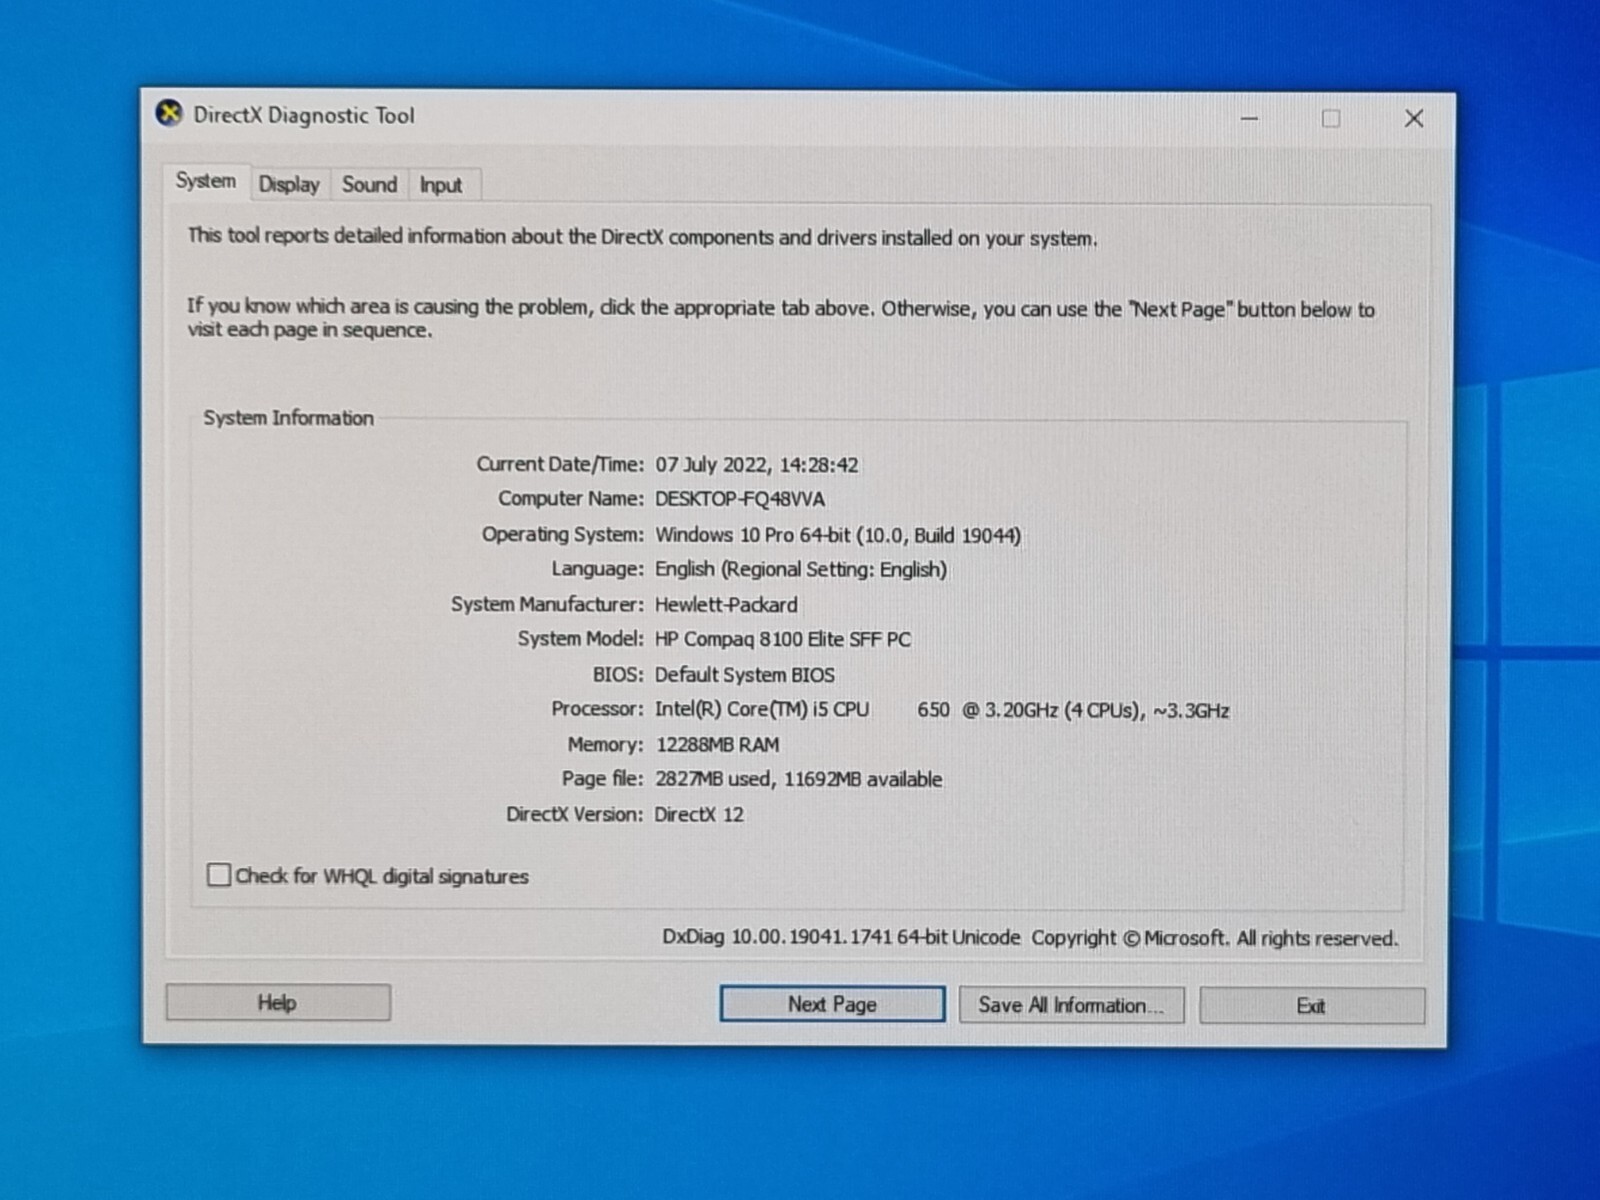This screenshot has height=1200, width=1600.
Task: Click the Default System BIOS value
Action: [x=745, y=675]
